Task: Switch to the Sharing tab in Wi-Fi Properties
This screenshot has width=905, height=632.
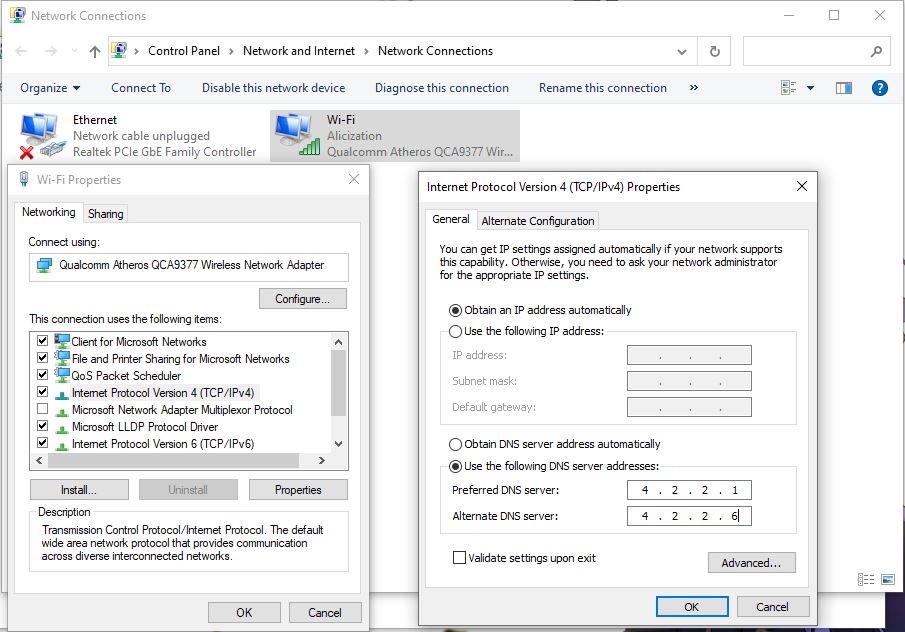Action: coord(106,214)
